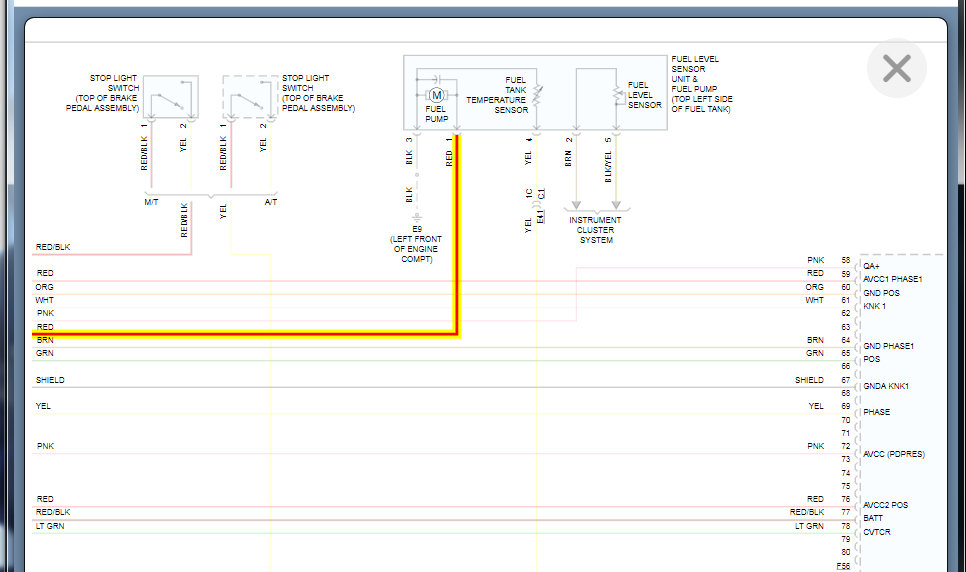Viewport: 966px width, 572px height.
Task: Select the solid-outlined M/T stop light switch symbol
Action: 170,99
